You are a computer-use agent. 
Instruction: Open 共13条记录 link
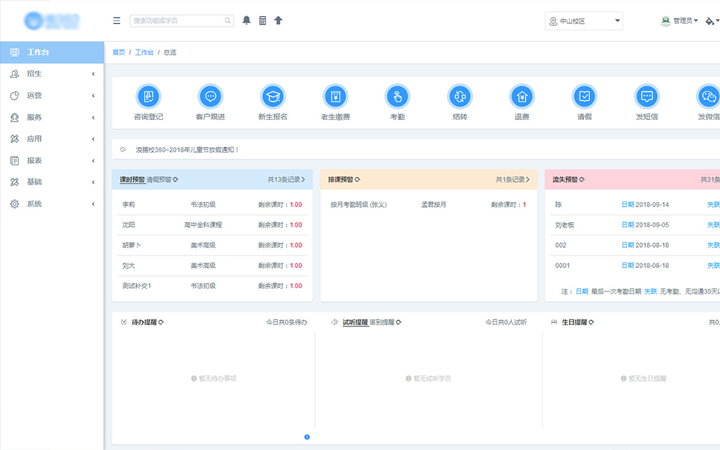point(286,180)
